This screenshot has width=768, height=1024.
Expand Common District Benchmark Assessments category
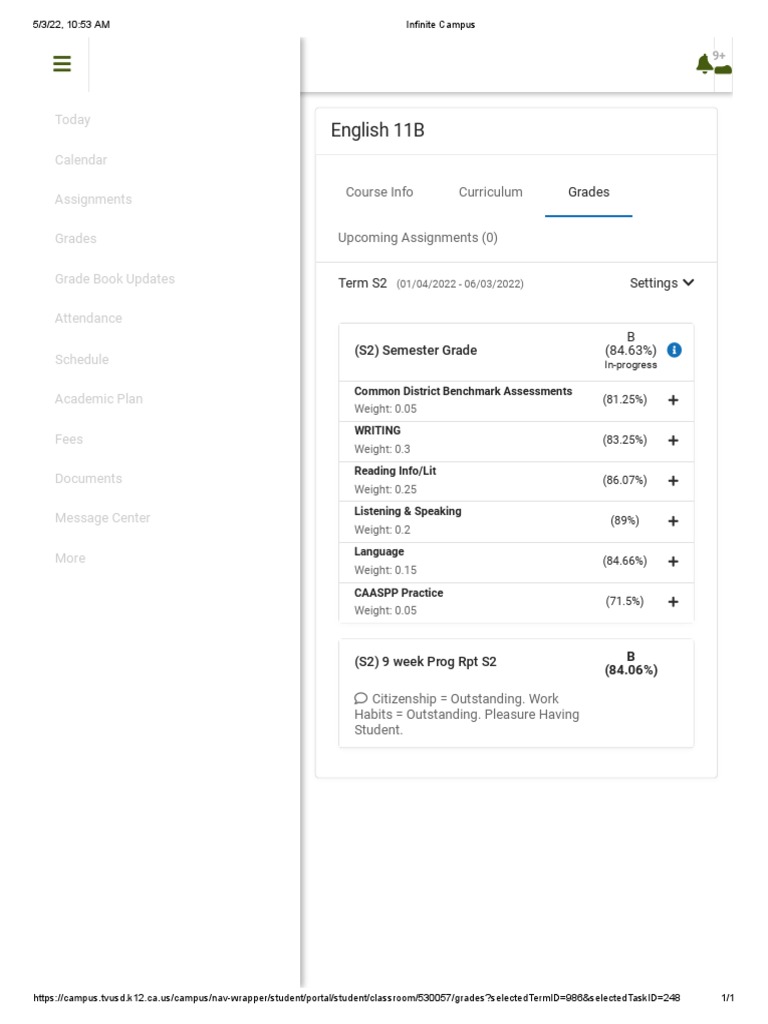click(673, 400)
